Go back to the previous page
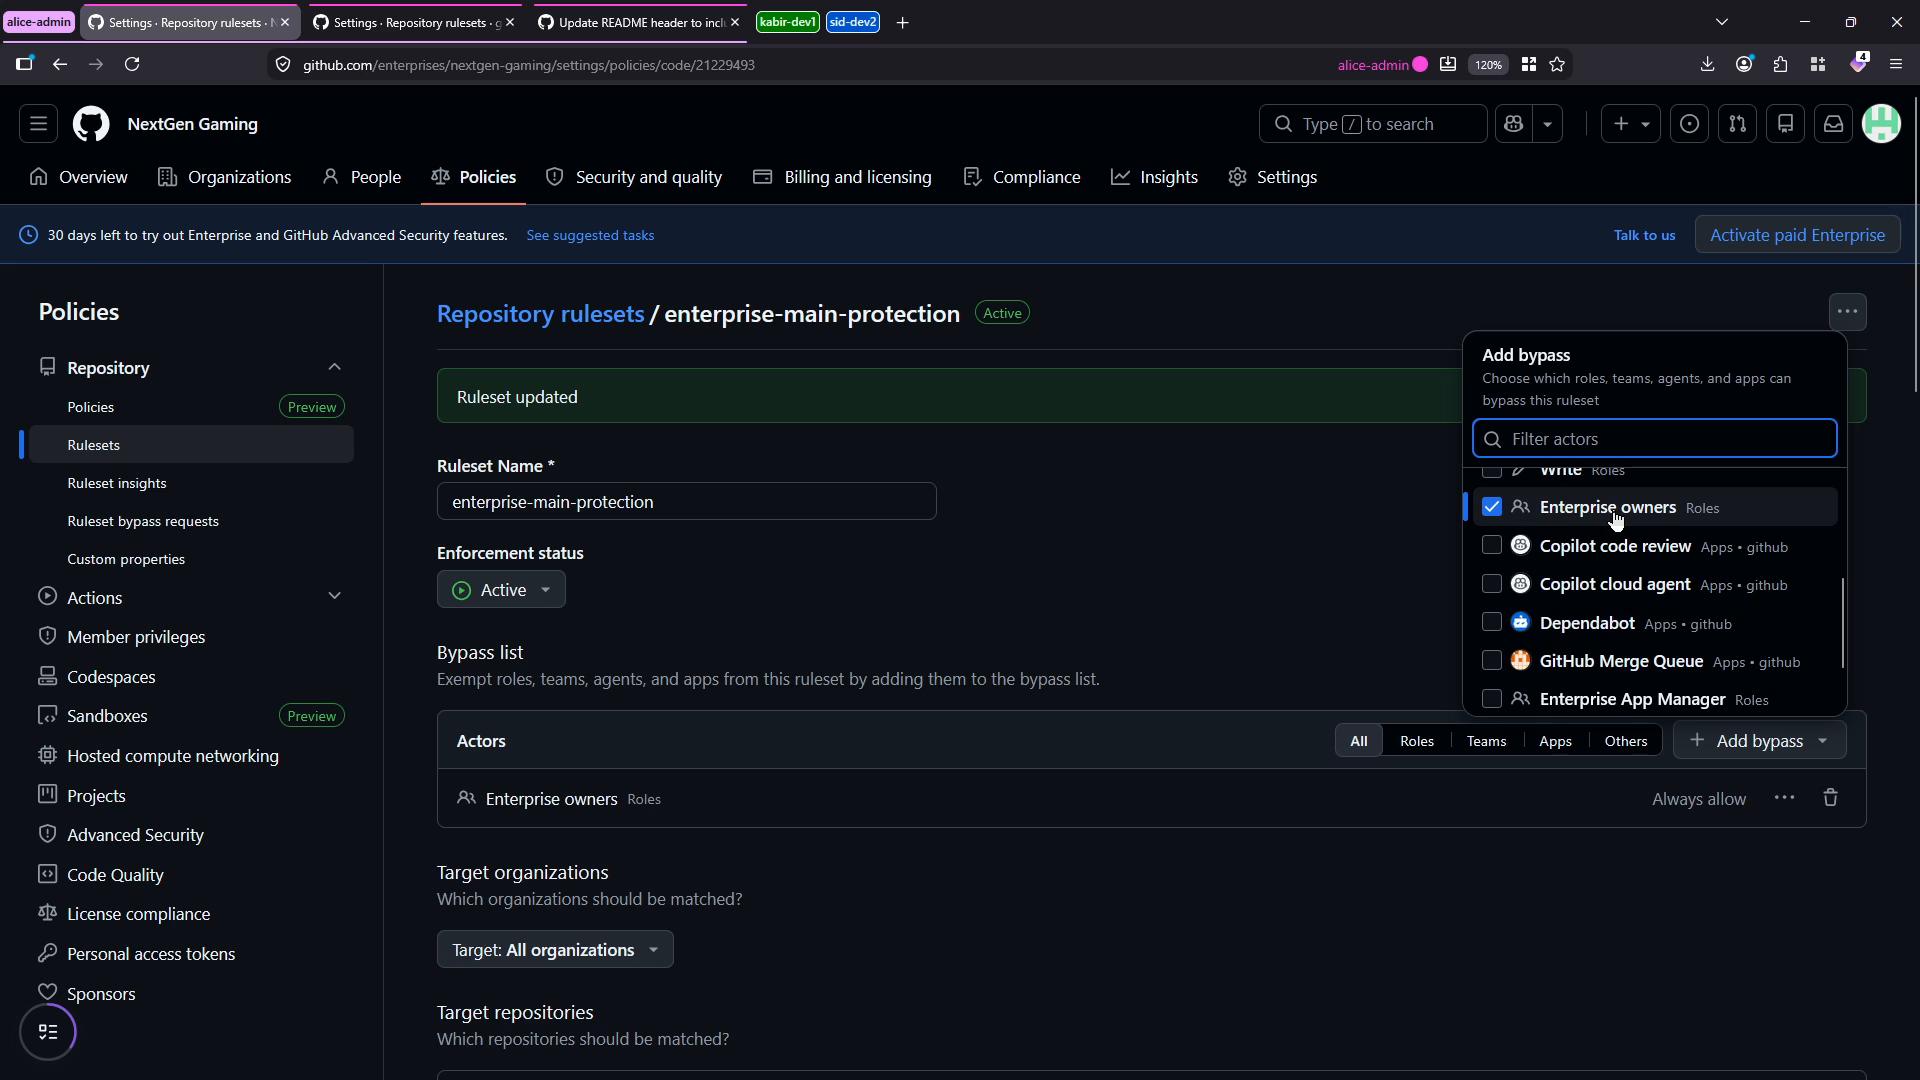The height and width of the screenshot is (1080, 1920). coord(60,64)
